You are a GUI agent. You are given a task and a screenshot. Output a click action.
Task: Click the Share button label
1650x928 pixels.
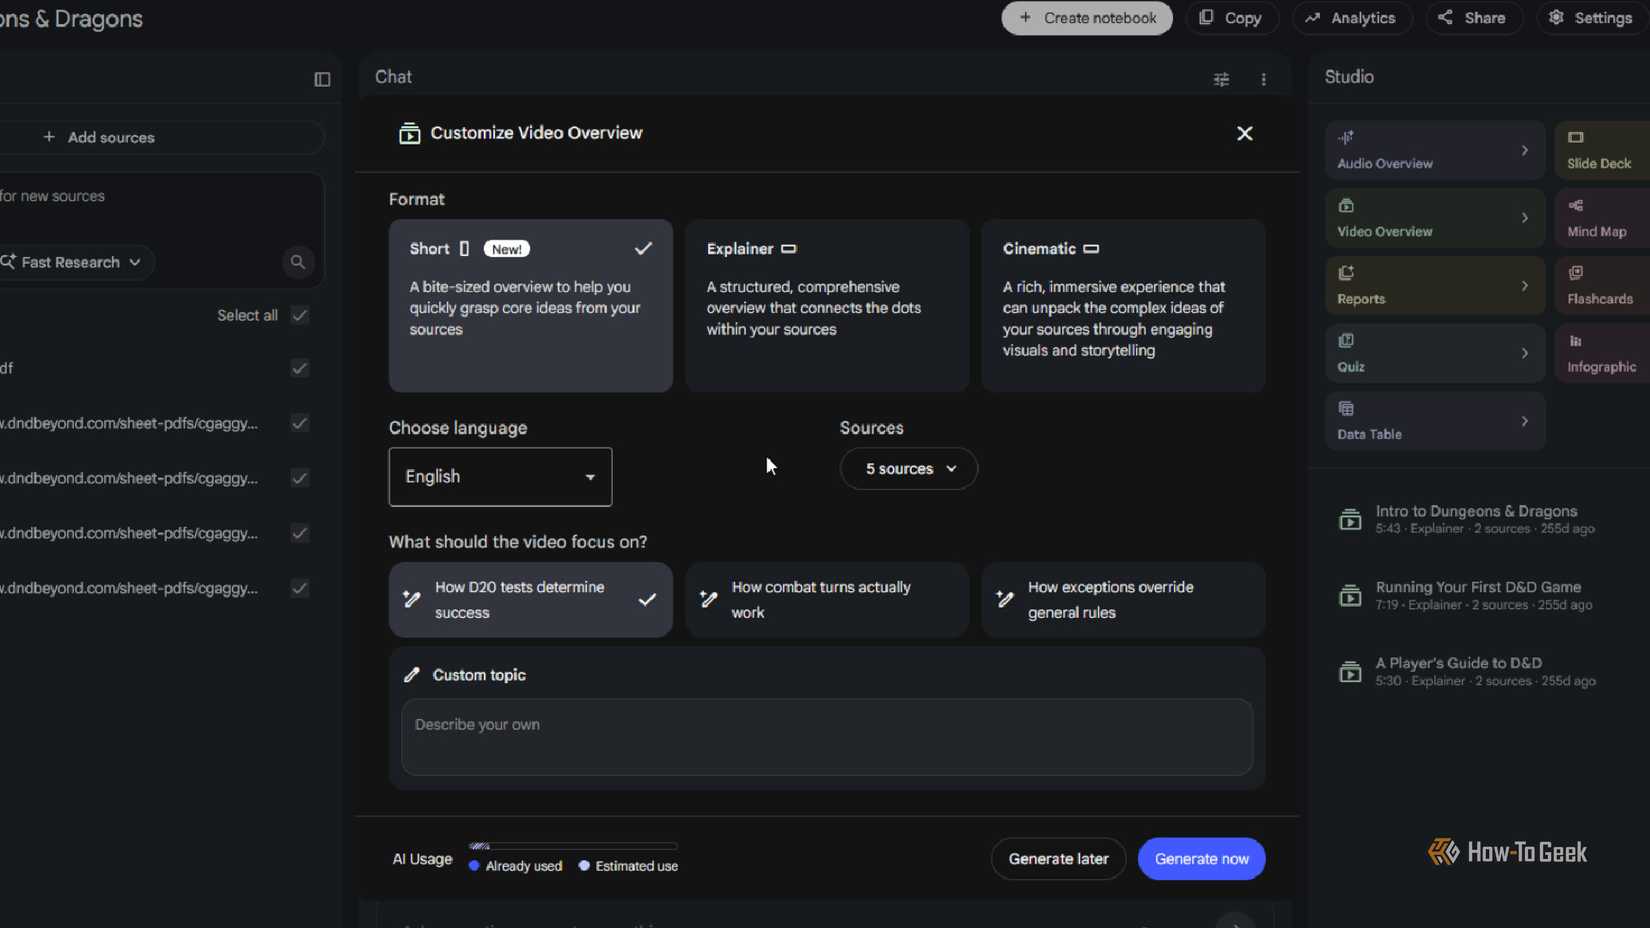point(1485,18)
